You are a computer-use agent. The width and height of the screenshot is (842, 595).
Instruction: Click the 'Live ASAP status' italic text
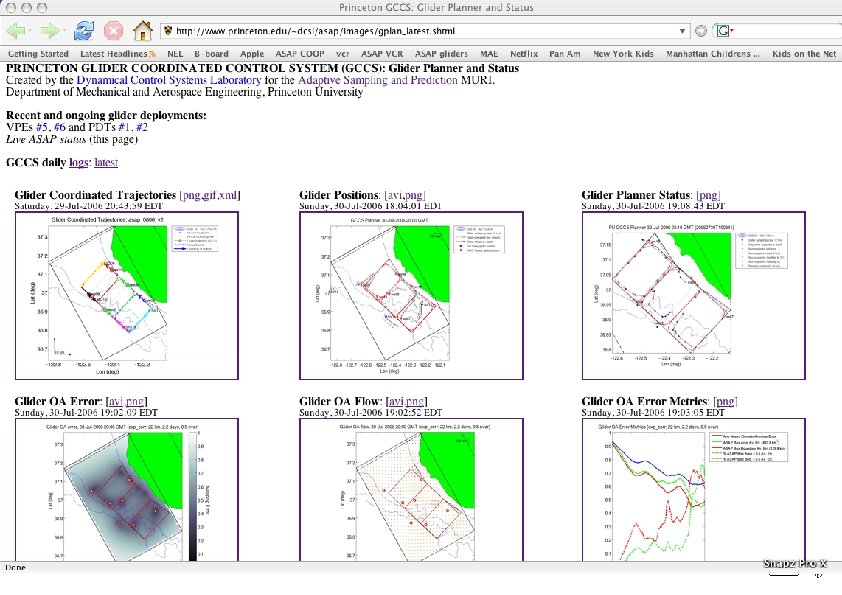tap(46, 139)
